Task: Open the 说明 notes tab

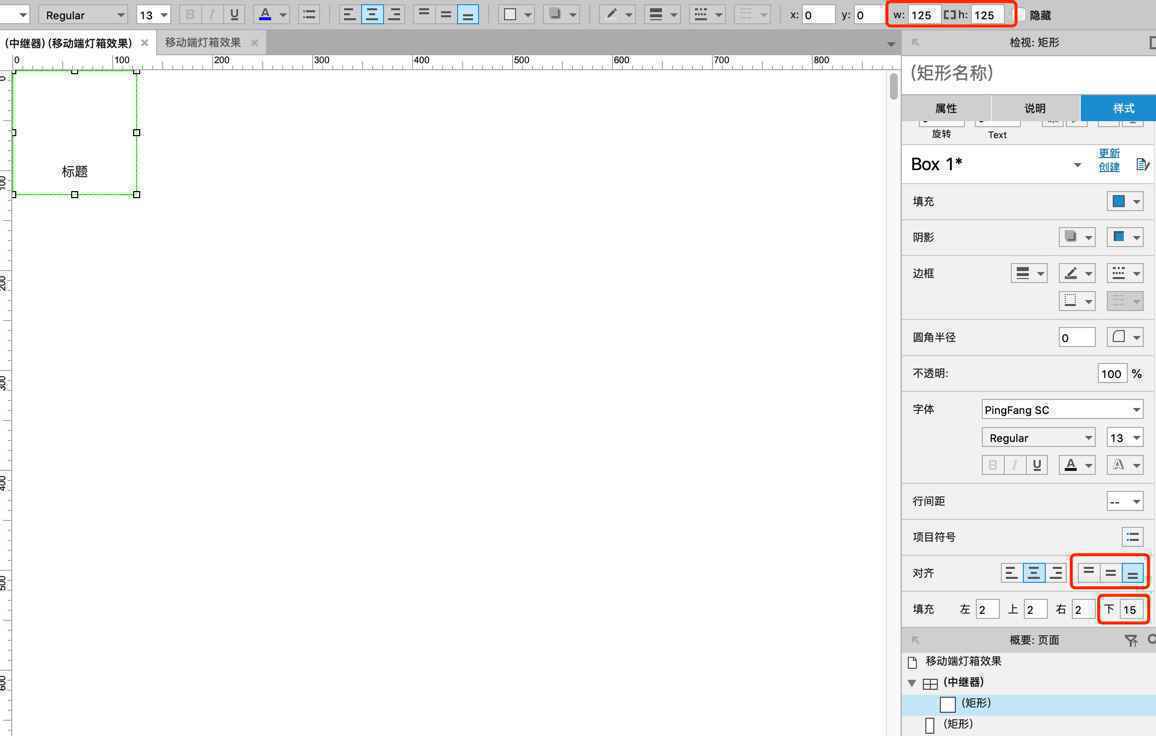Action: [x=1035, y=108]
